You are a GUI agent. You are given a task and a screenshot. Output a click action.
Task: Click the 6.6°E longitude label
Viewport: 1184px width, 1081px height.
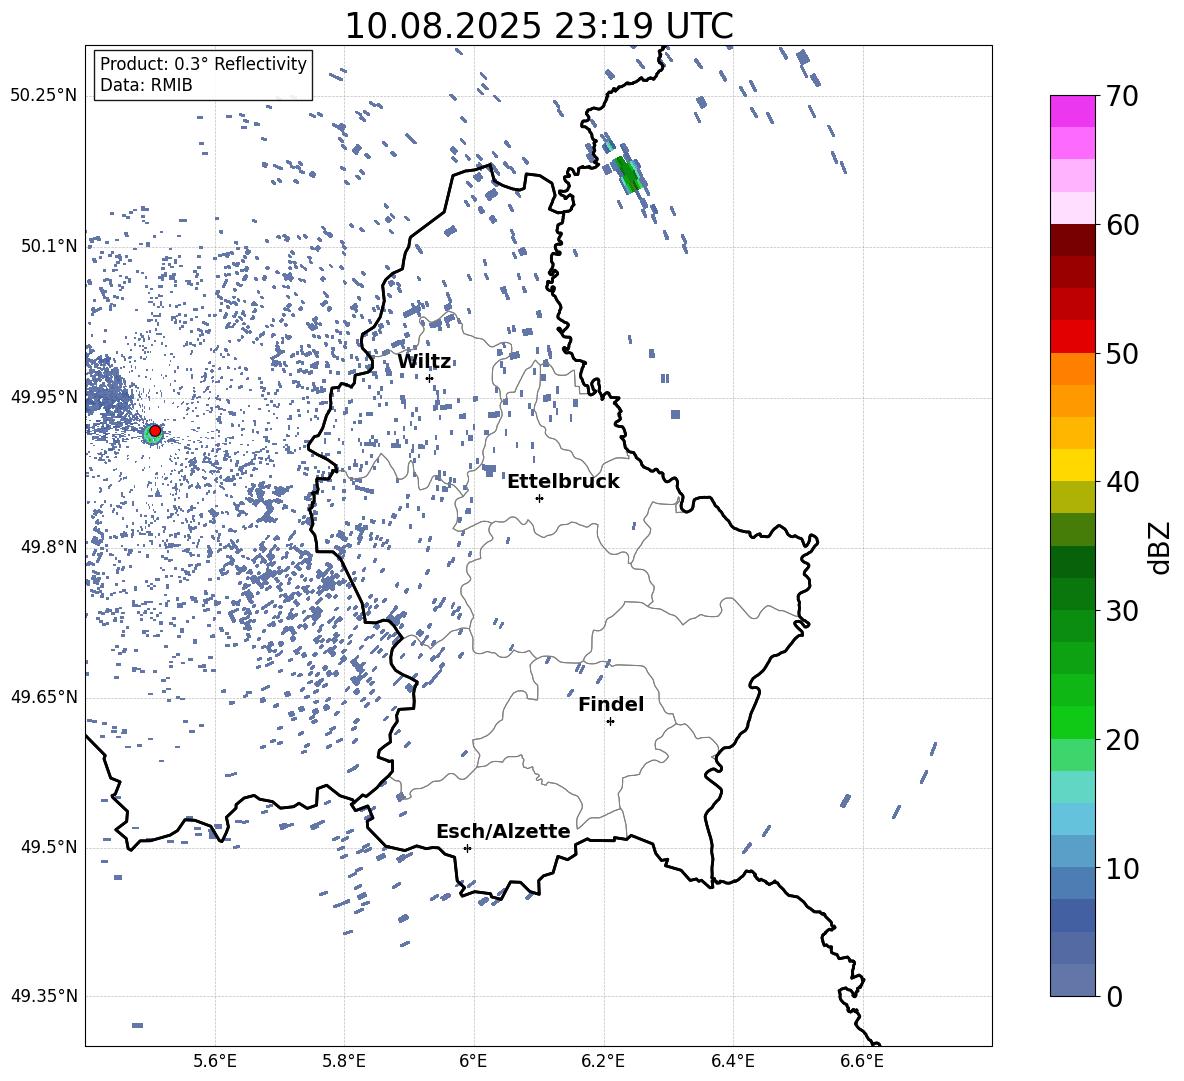[862, 1061]
